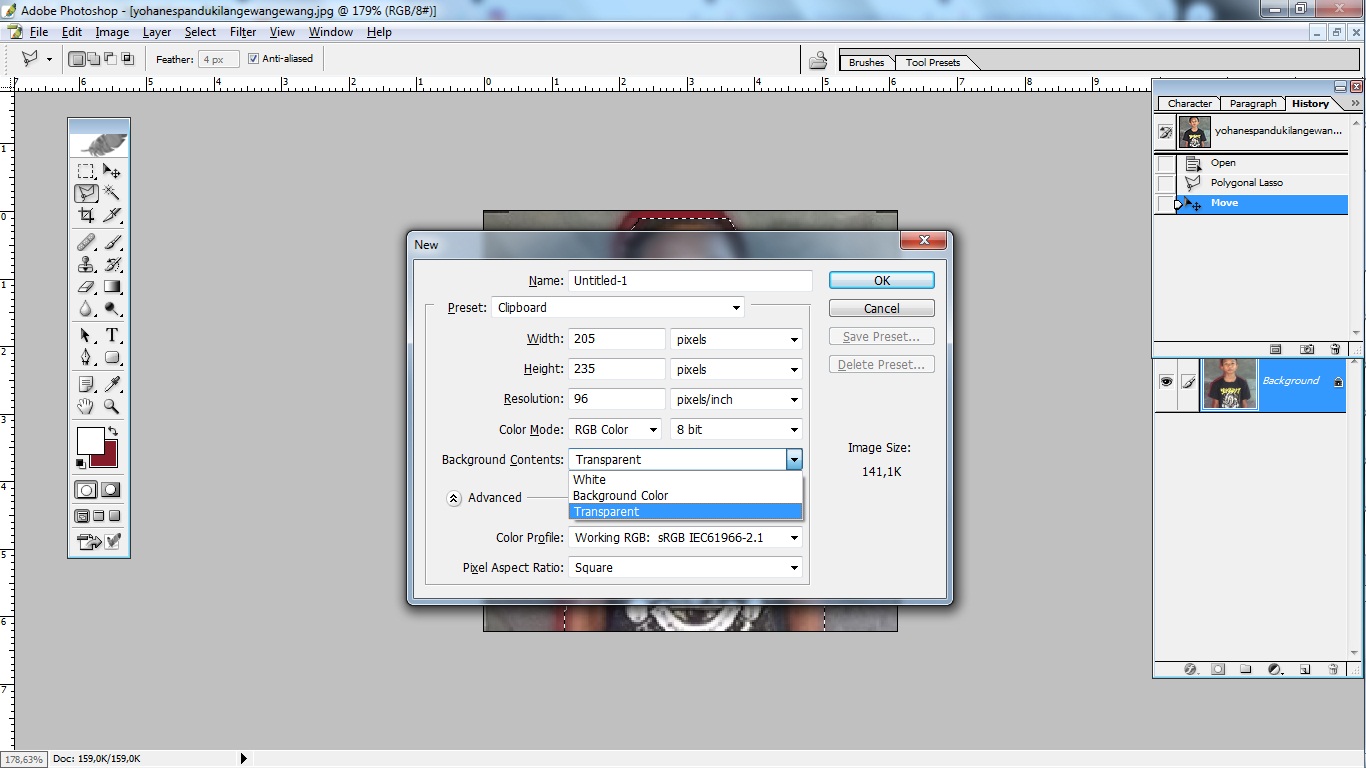The height and width of the screenshot is (768, 1366).
Task: Open Resolution units dropdown
Action: [x=736, y=400]
